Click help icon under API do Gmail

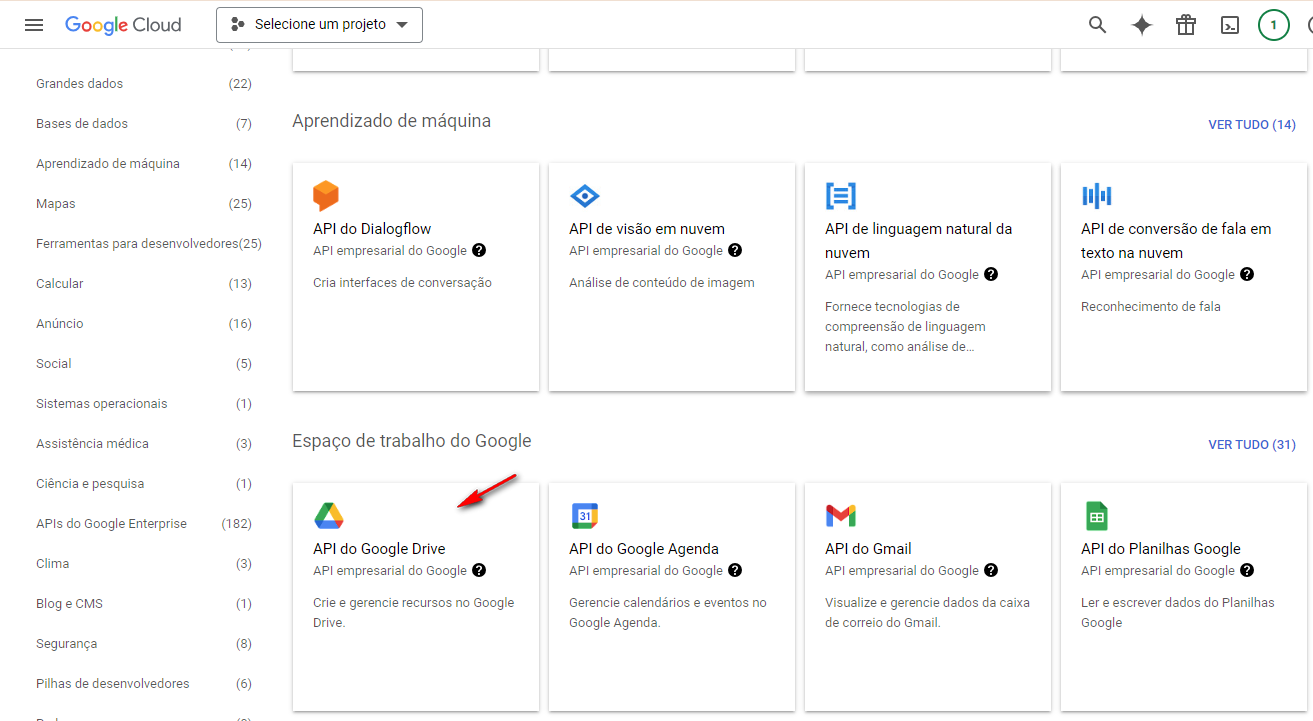pos(991,570)
